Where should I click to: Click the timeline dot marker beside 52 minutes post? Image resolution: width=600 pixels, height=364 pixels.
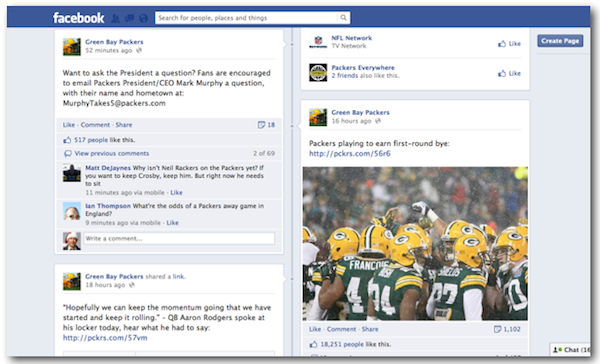tap(292, 44)
